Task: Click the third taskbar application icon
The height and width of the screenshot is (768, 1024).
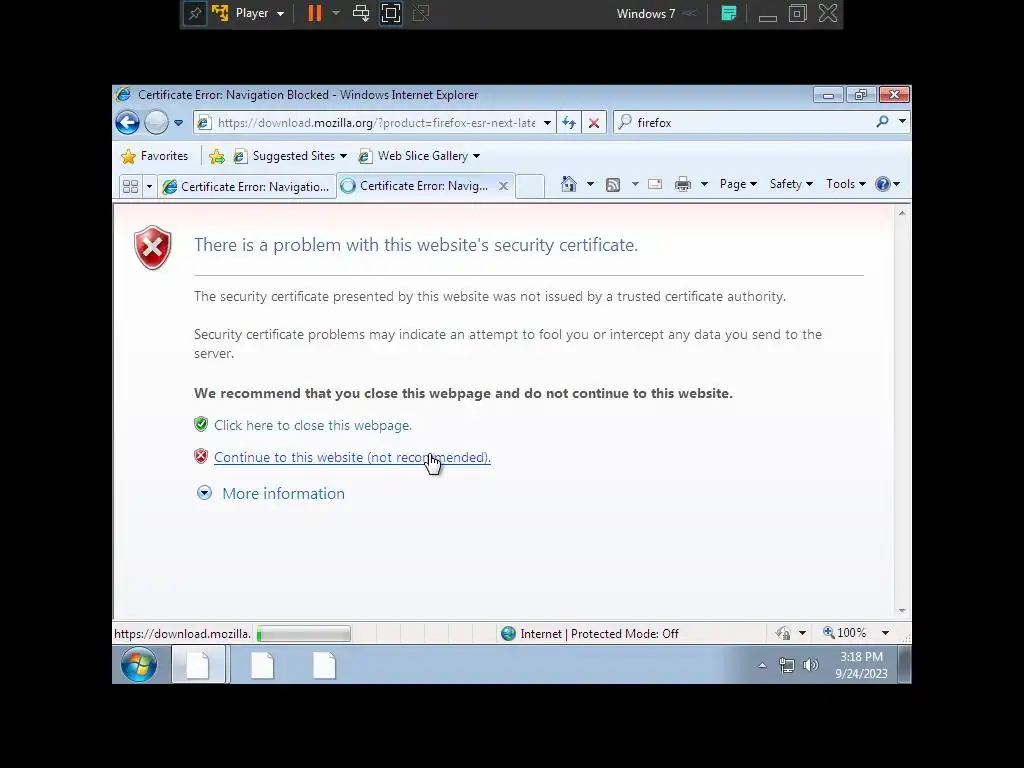Action: 325,665
